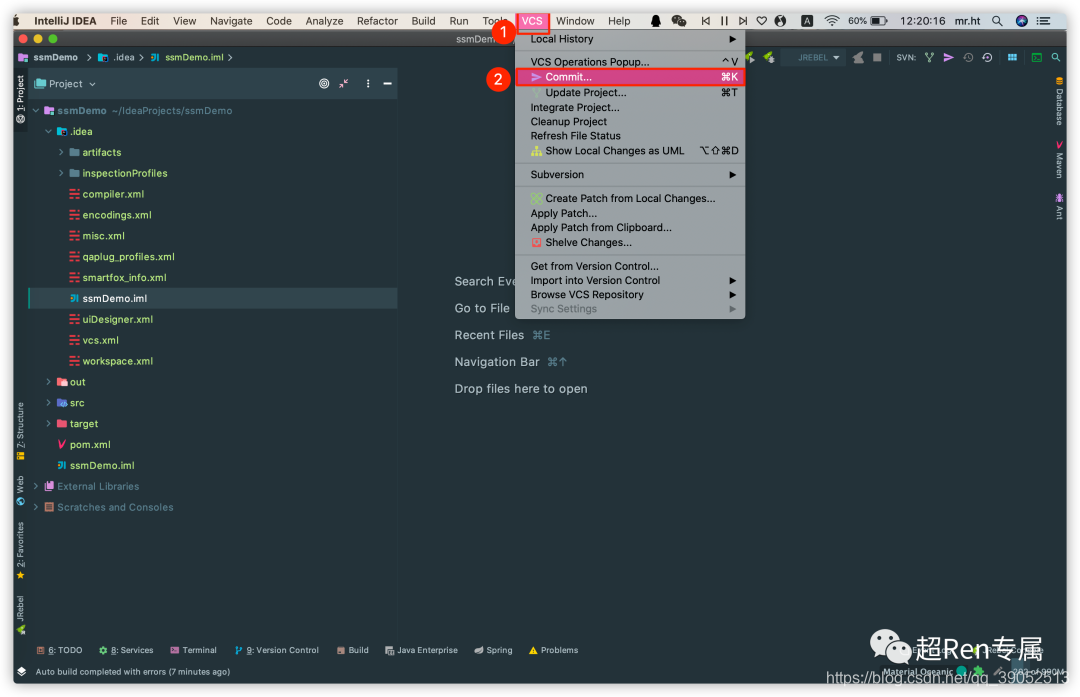Open Terminal tool window tab
The width and height of the screenshot is (1080, 697).
[x=194, y=650]
